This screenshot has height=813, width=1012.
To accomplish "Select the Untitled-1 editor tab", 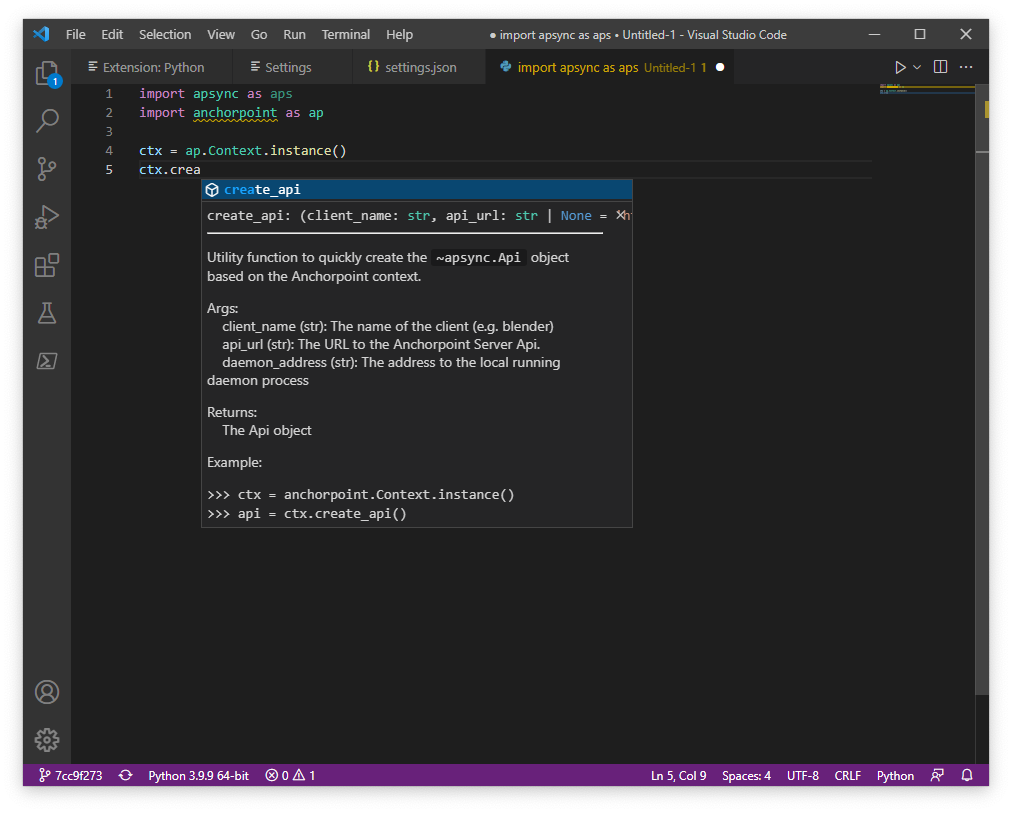I will (x=610, y=67).
